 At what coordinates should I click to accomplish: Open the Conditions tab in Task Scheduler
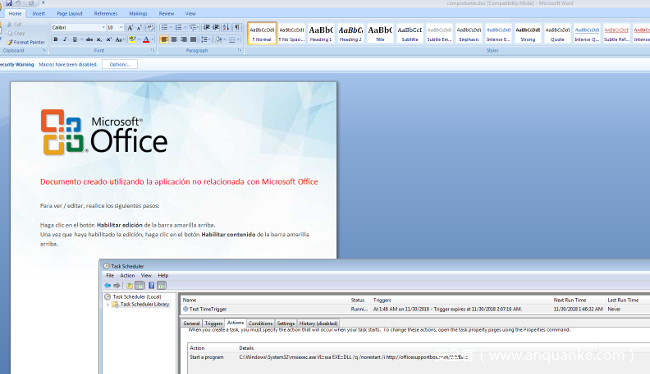click(260, 323)
